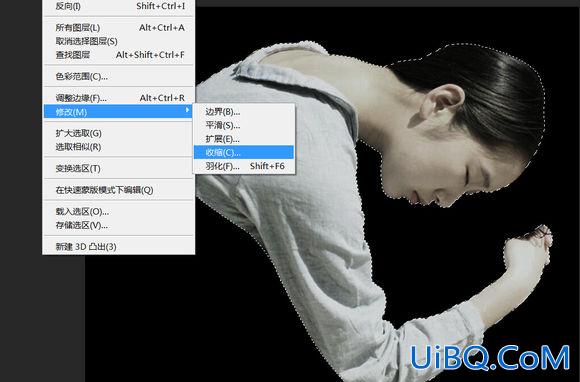Image resolution: width=580 pixels, height=382 pixels.
Task: Click New 3D Extrusion (新建3D凸出)
Action: [119, 247]
